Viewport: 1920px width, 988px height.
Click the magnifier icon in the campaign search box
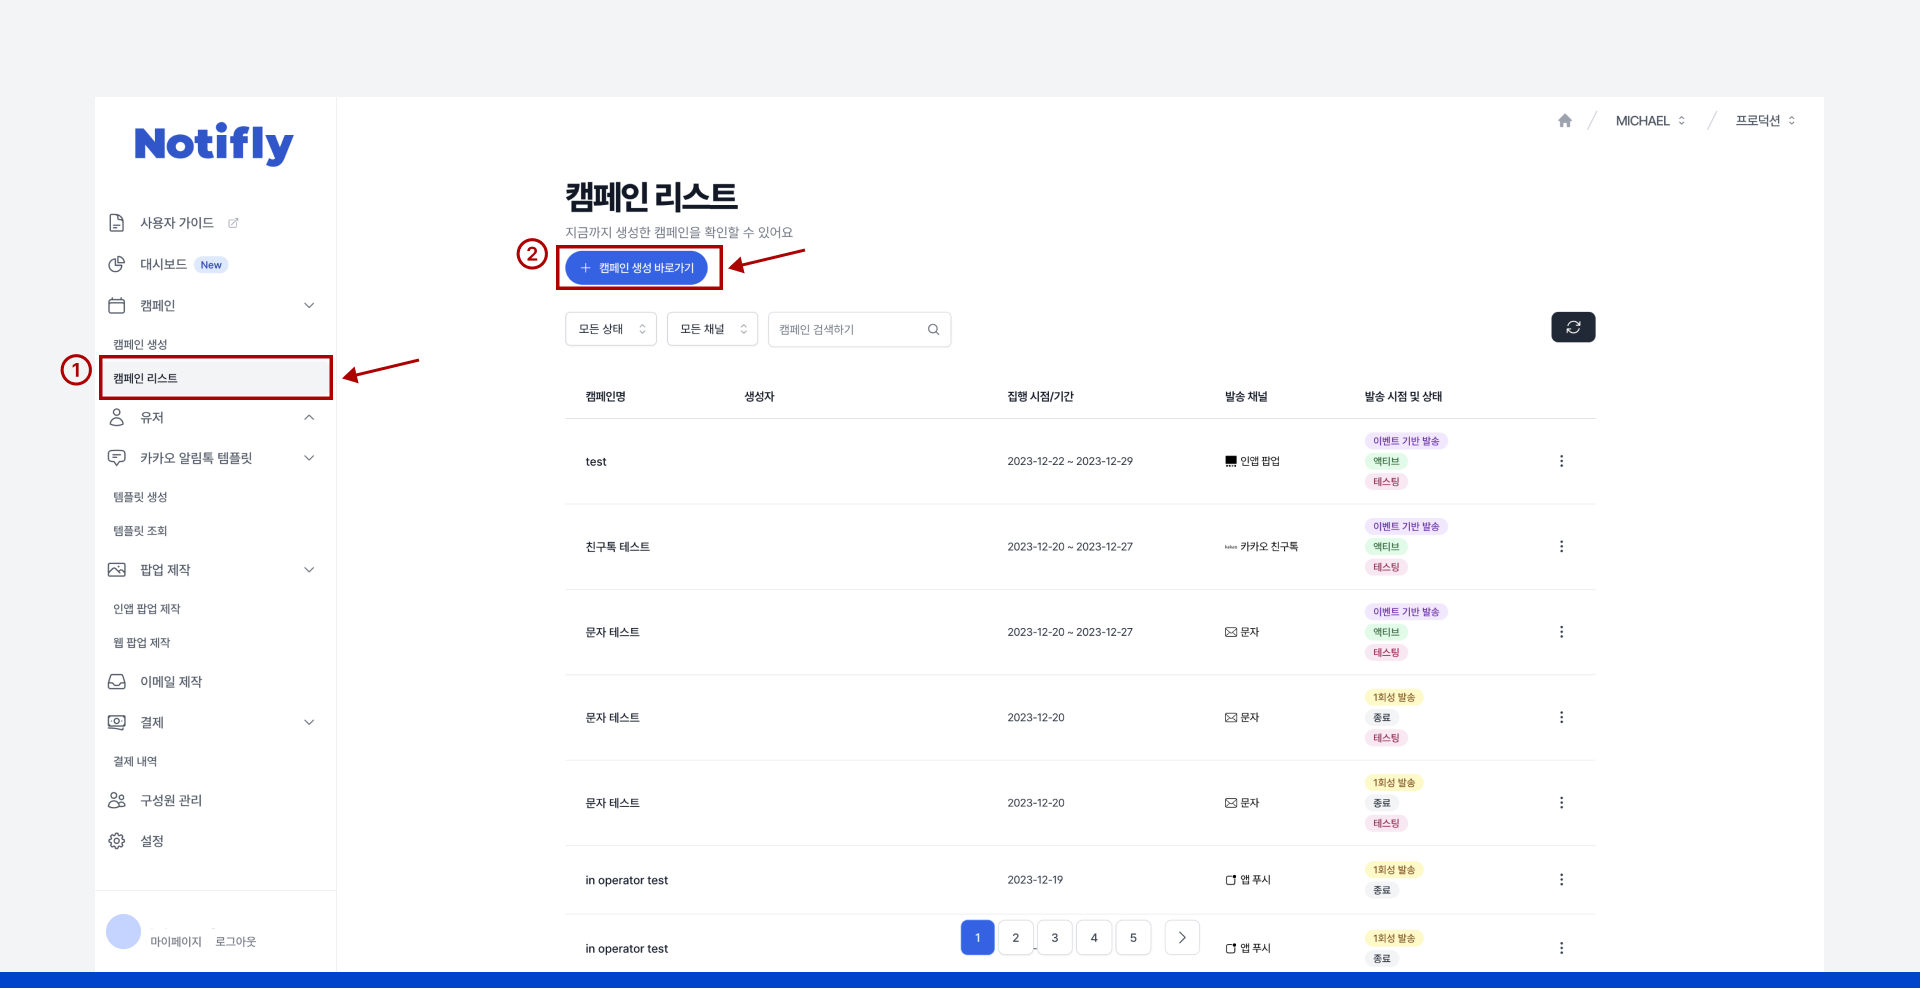(933, 329)
